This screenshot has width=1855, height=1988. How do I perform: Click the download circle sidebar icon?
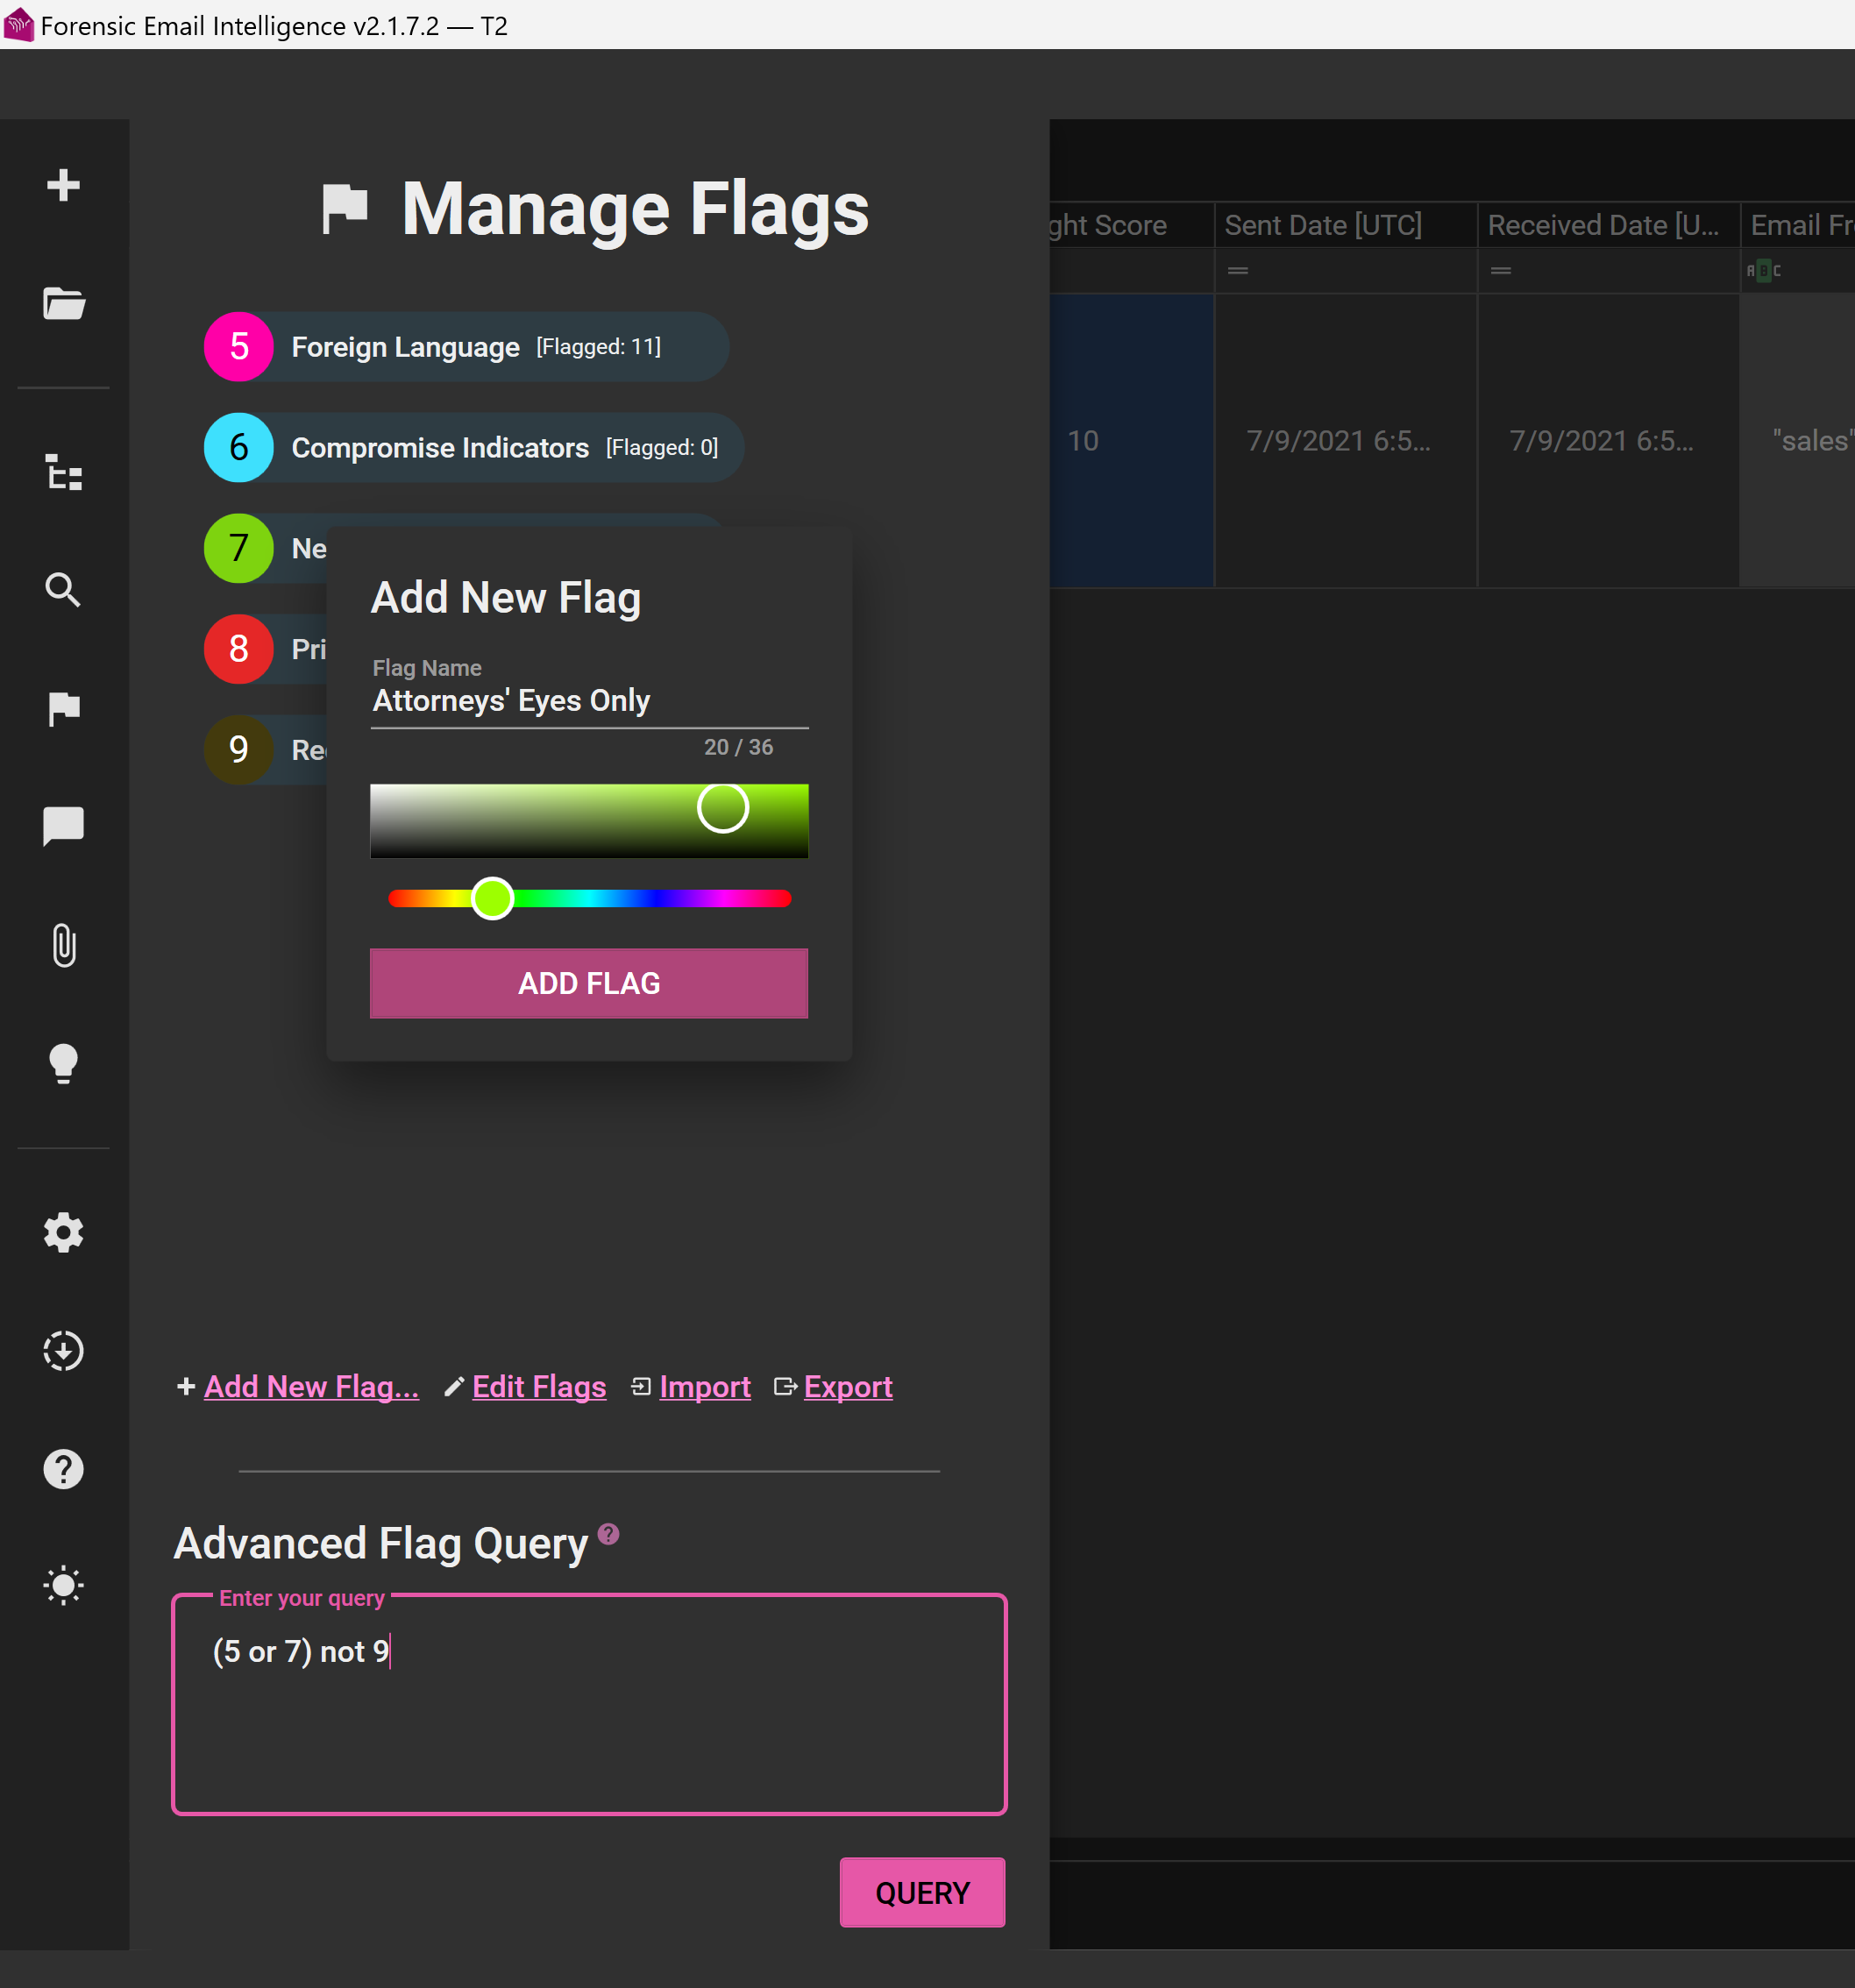point(63,1351)
